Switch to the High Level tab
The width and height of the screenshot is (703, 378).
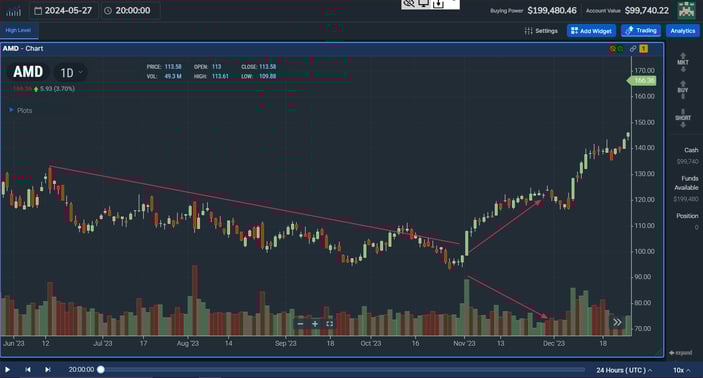point(18,30)
